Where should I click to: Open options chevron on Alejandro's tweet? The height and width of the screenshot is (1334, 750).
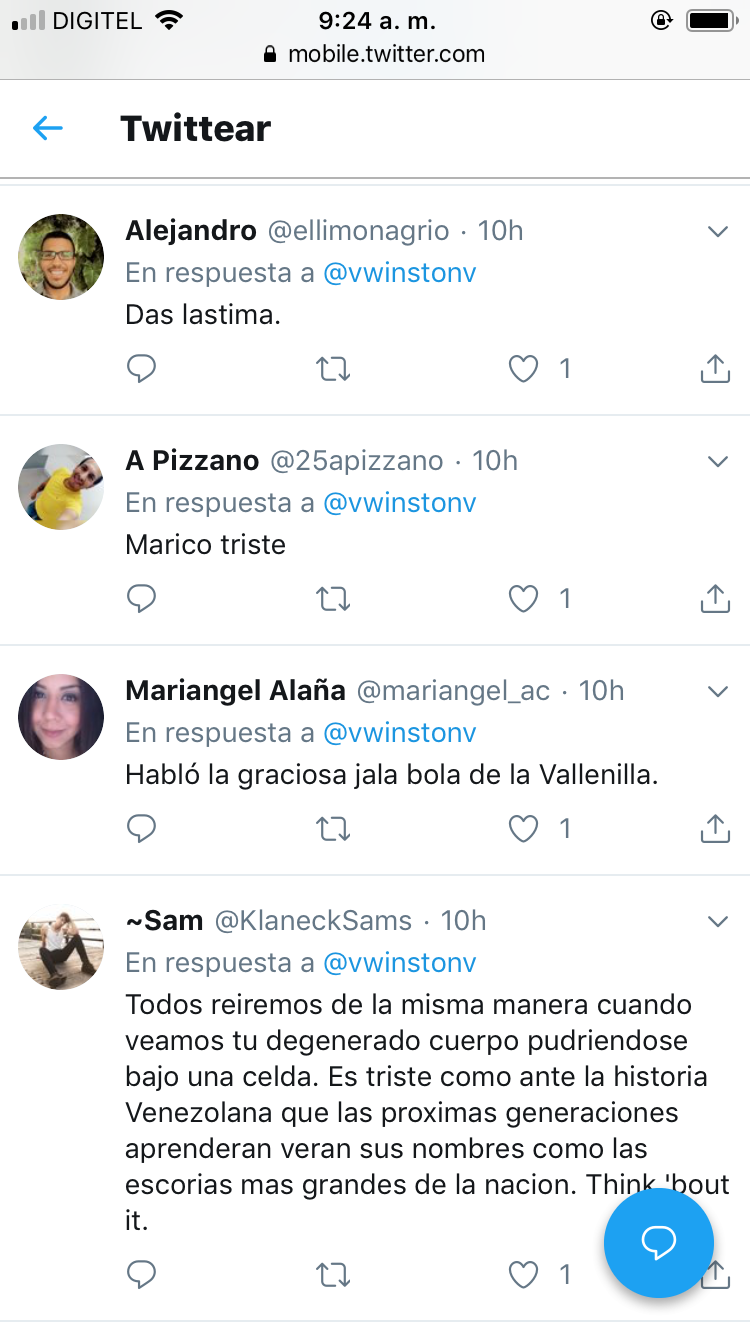[717, 232]
